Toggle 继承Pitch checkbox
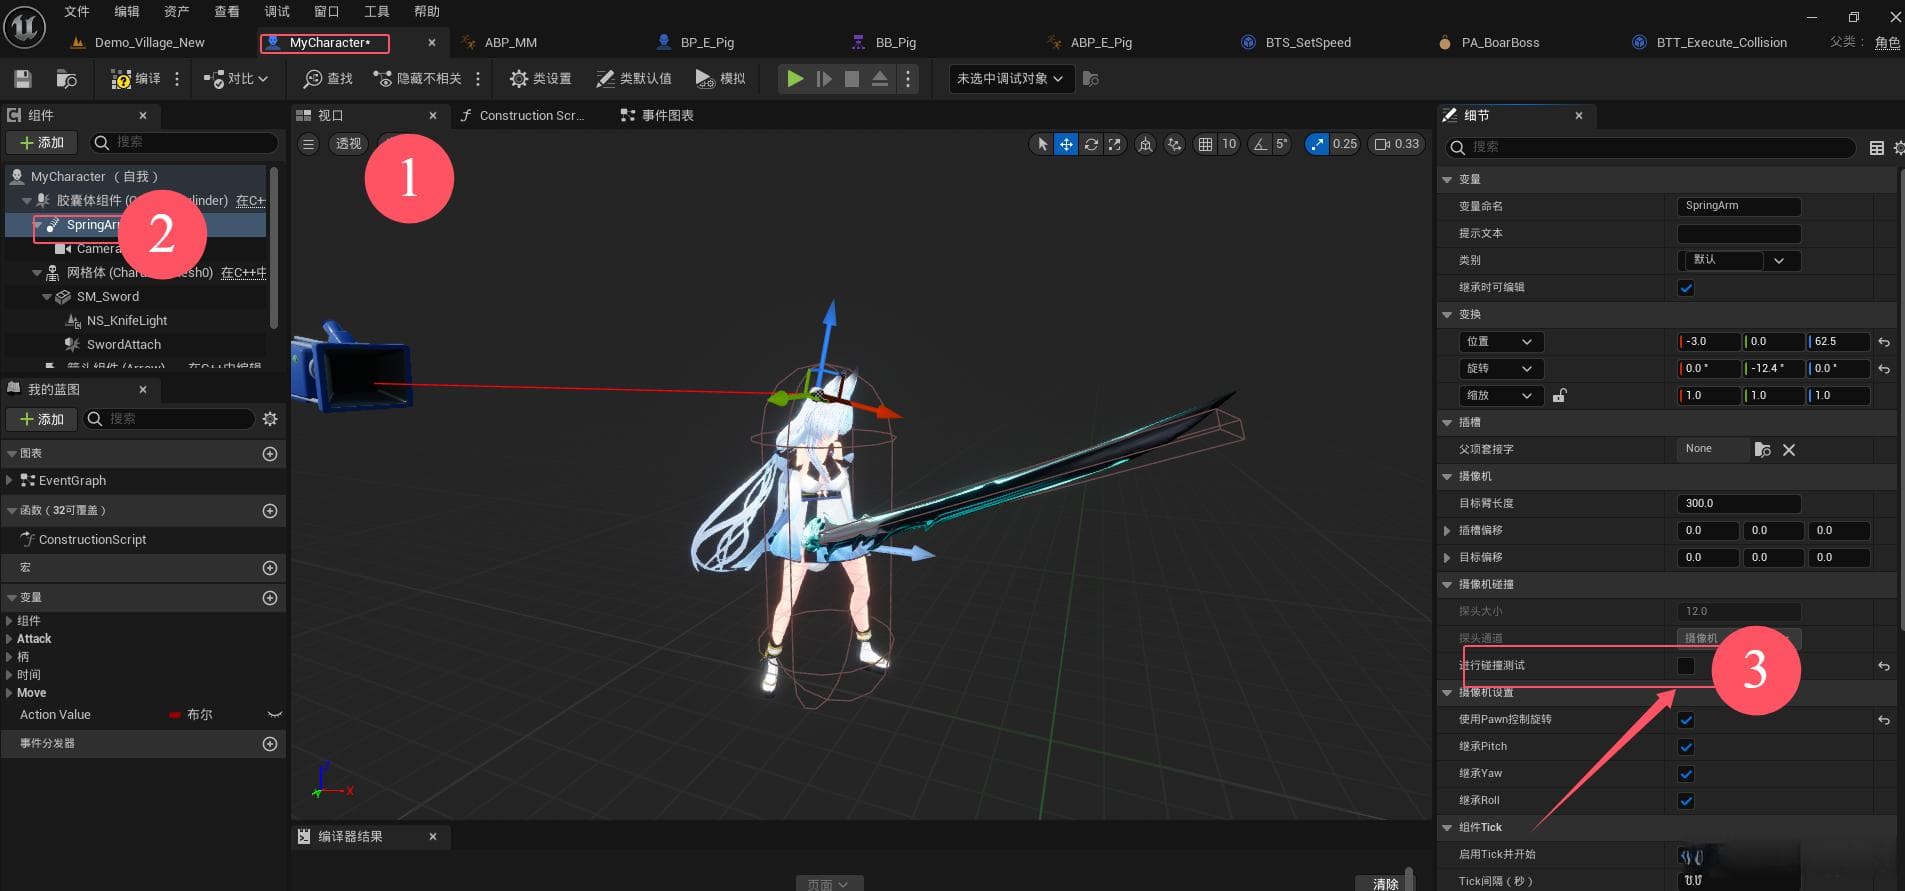This screenshot has width=1905, height=891. click(1686, 747)
